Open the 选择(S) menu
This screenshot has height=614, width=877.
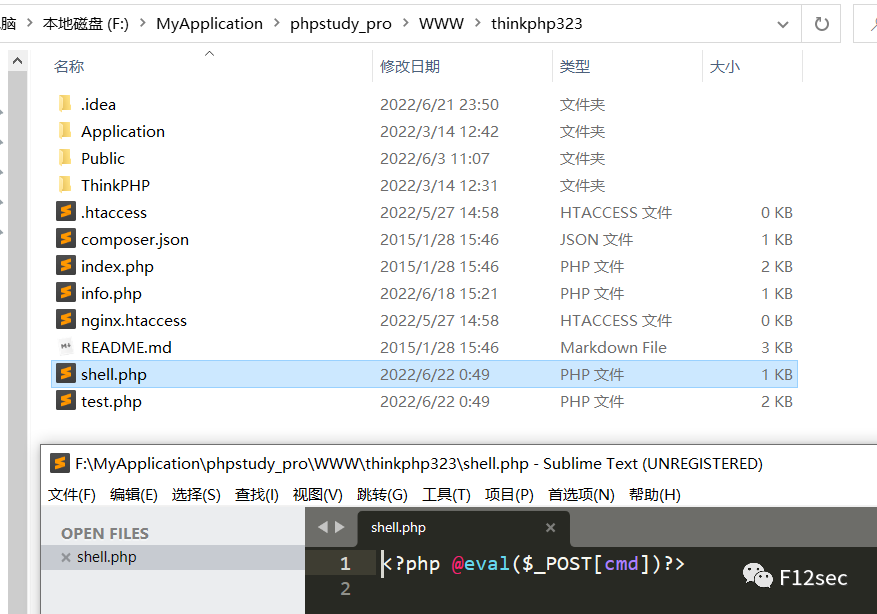click(196, 494)
